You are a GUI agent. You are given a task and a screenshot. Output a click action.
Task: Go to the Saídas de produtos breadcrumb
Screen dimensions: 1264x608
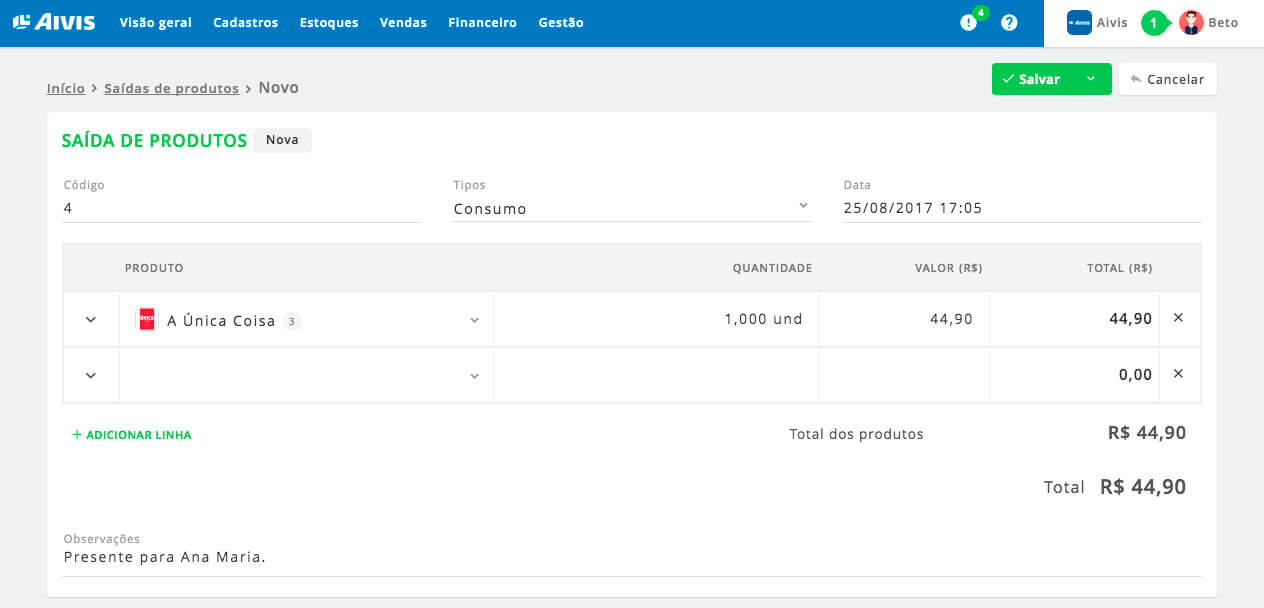(x=171, y=88)
